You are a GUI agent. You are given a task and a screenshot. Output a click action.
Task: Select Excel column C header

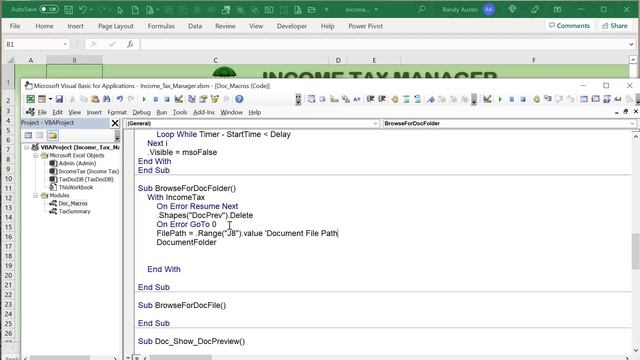coord(215,60)
